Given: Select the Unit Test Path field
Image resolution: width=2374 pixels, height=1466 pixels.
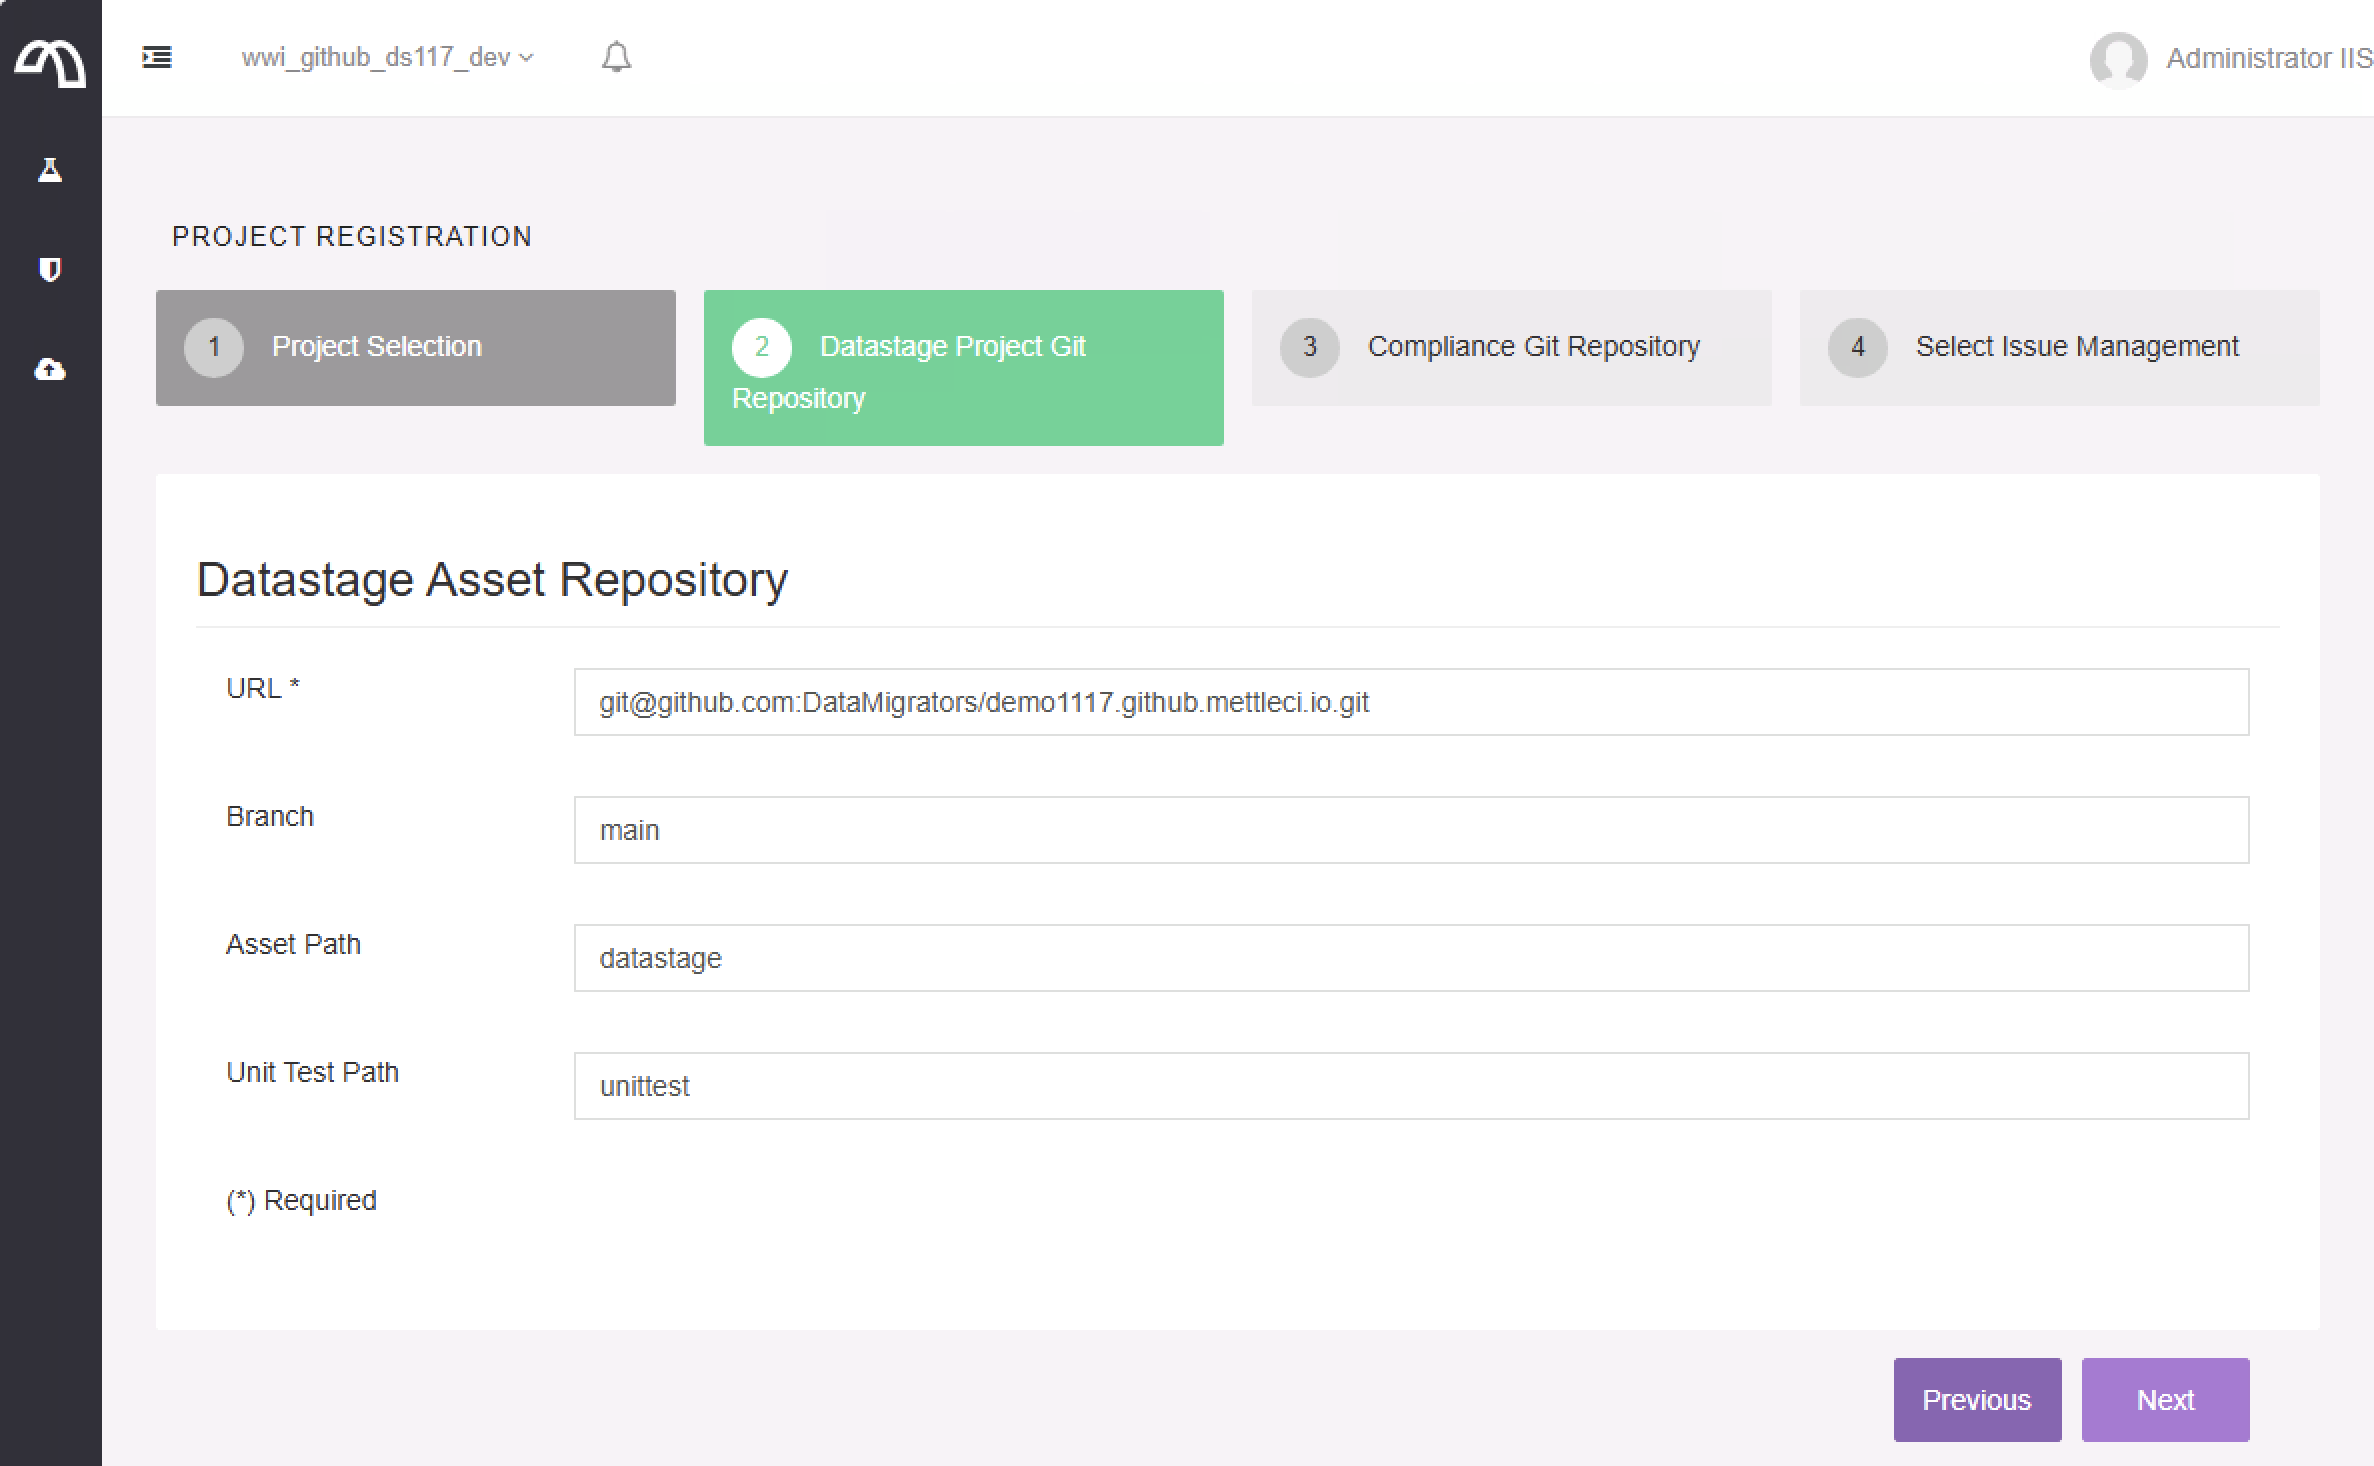Looking at the screenshot, I should [1410, 1086].
